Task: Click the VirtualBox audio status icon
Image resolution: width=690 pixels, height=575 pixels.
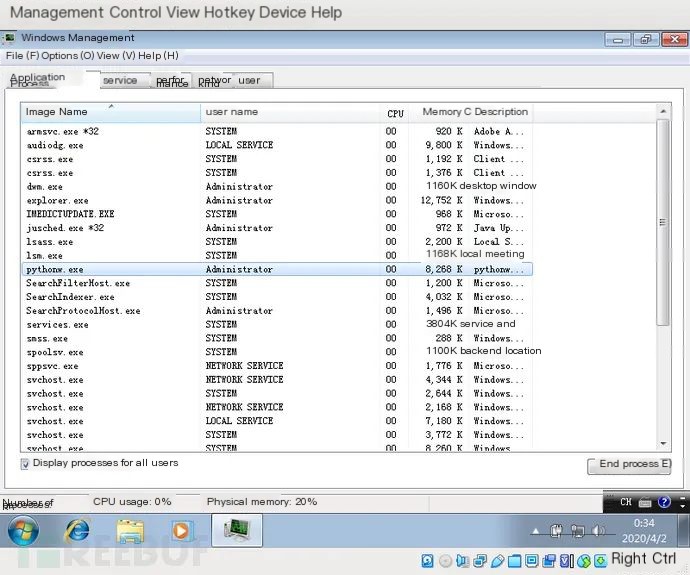Action: click(462, 560)
